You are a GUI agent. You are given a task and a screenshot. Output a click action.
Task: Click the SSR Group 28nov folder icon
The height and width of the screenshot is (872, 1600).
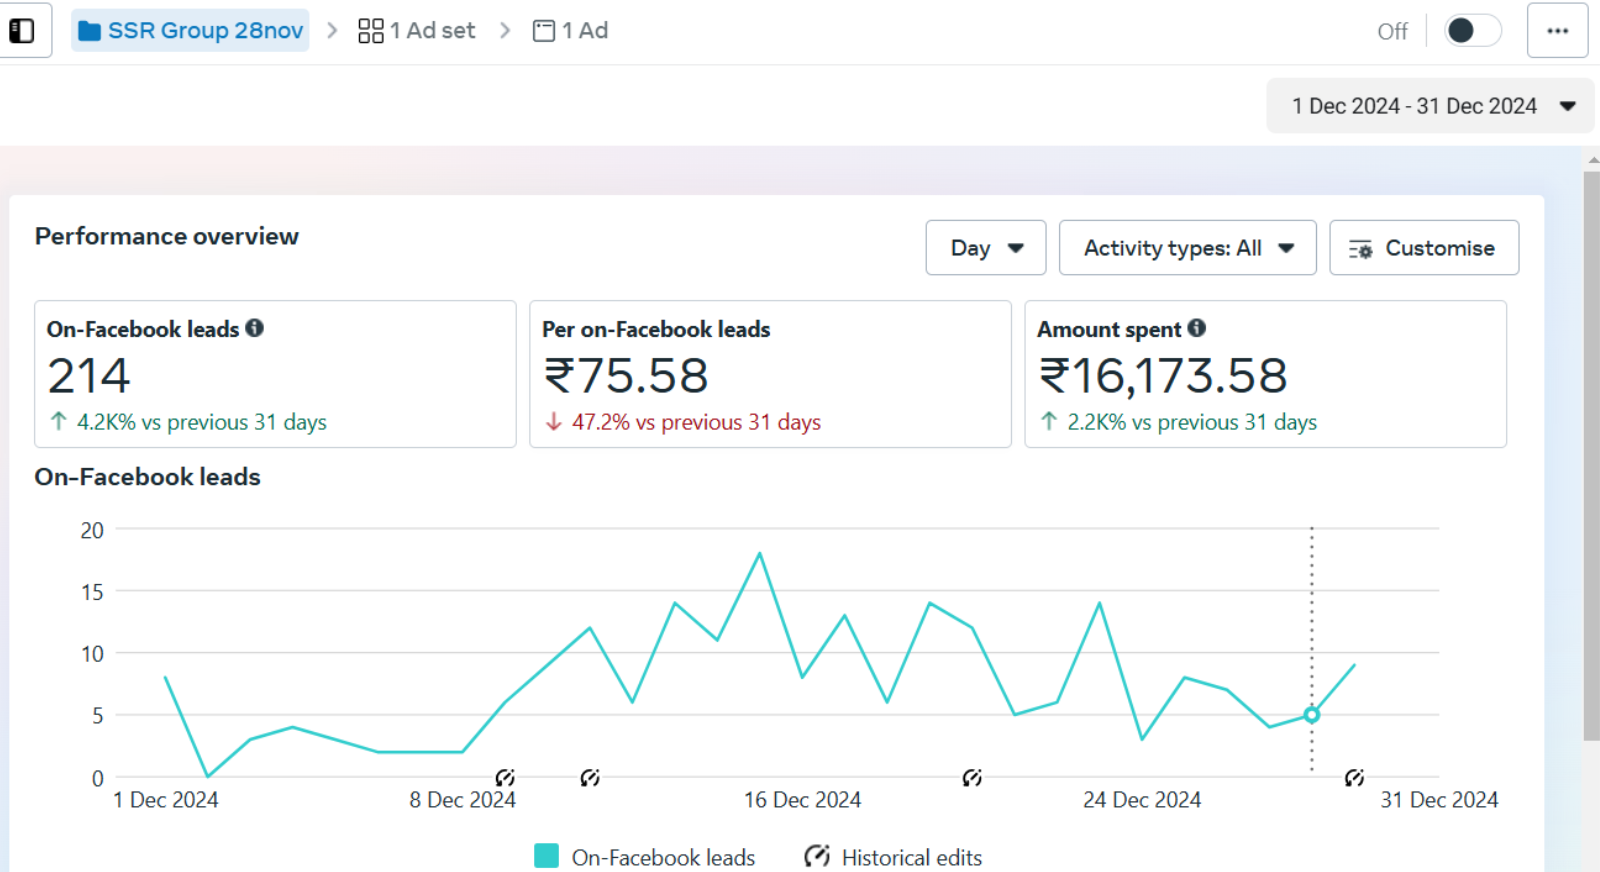tap(89, 31)
